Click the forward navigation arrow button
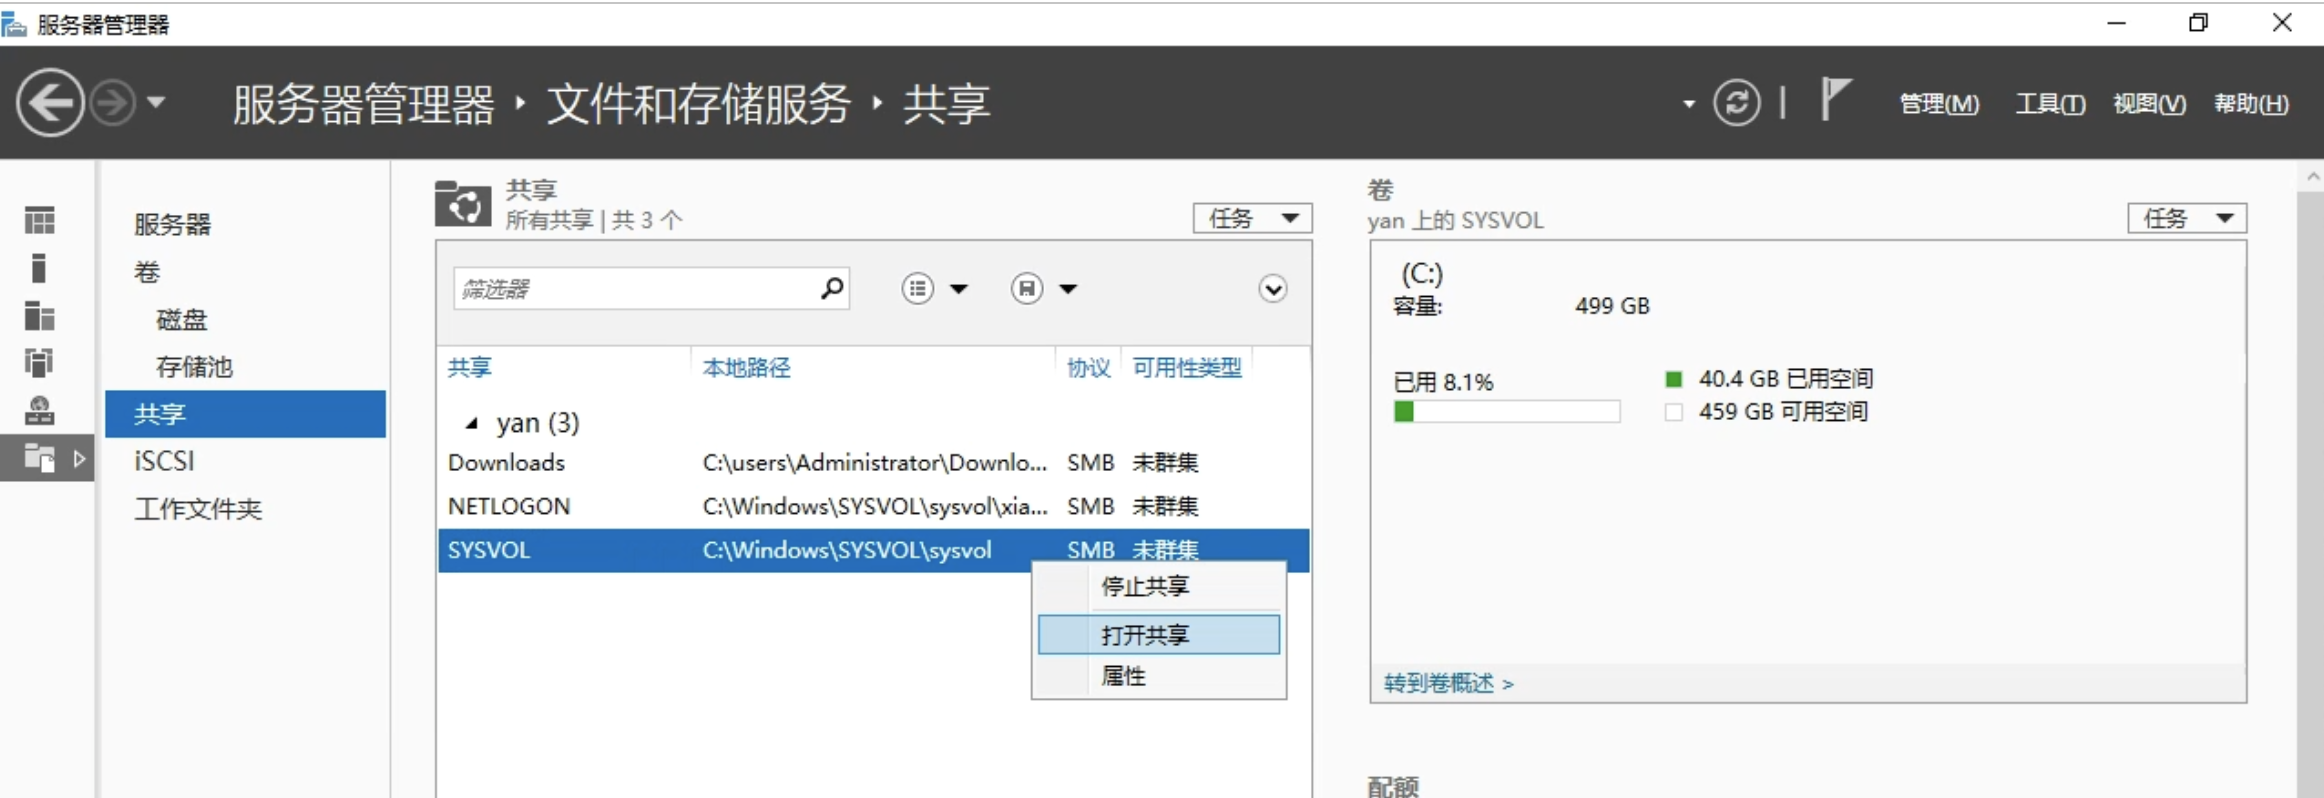This screenshot has width=2324, height=798. tap(112, 102)
